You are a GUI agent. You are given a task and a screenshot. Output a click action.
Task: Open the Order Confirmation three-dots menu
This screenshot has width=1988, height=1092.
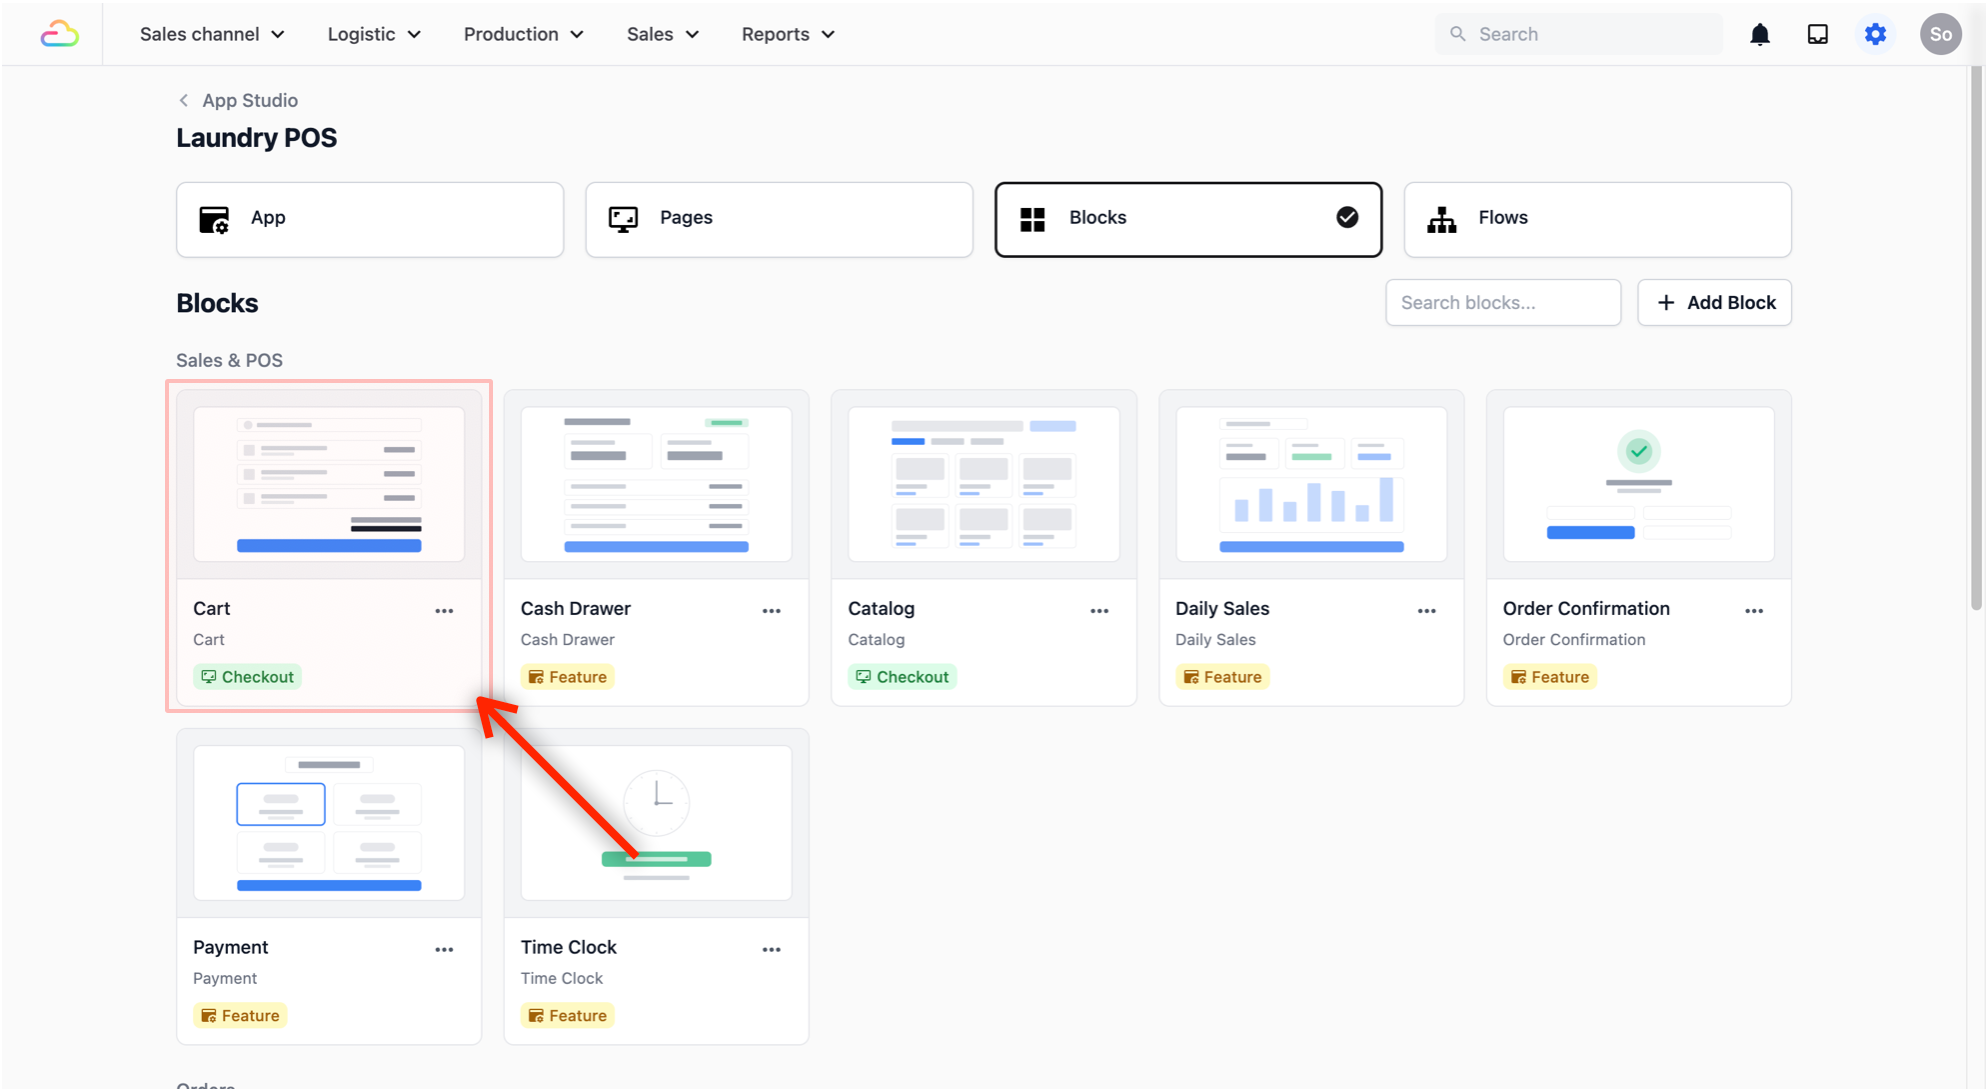click(x=1754, y=611)
